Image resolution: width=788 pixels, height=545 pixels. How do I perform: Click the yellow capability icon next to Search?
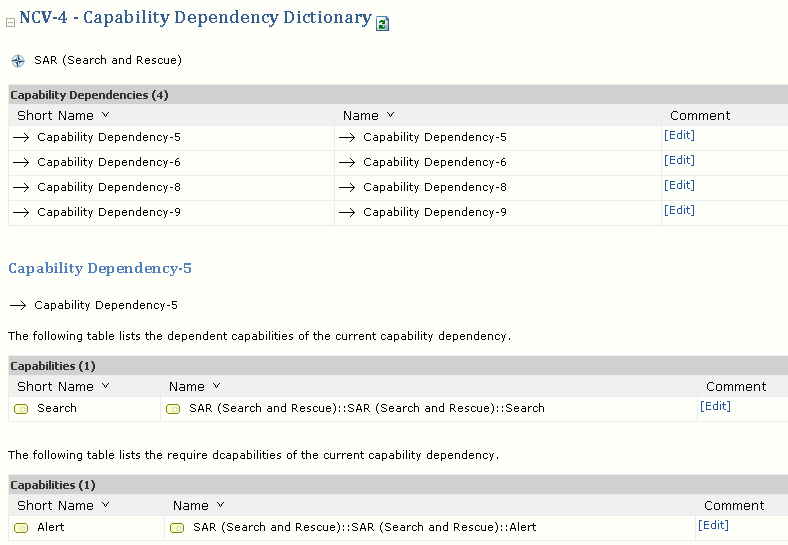(21, 409)
